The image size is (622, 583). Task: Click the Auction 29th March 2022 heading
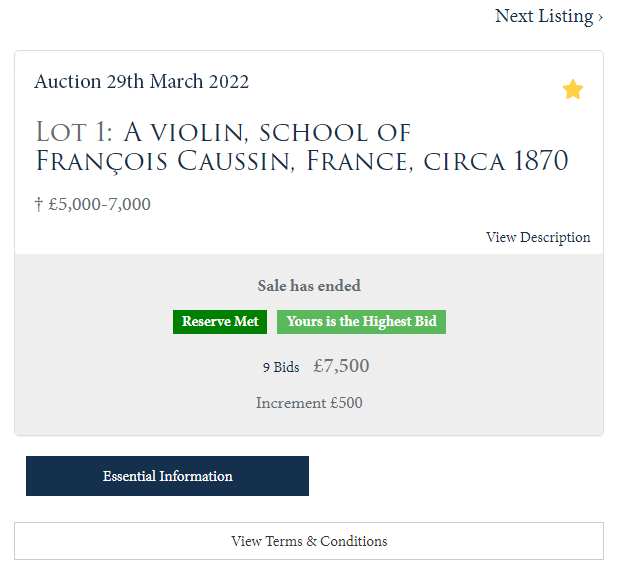click(x=141, y=82)
